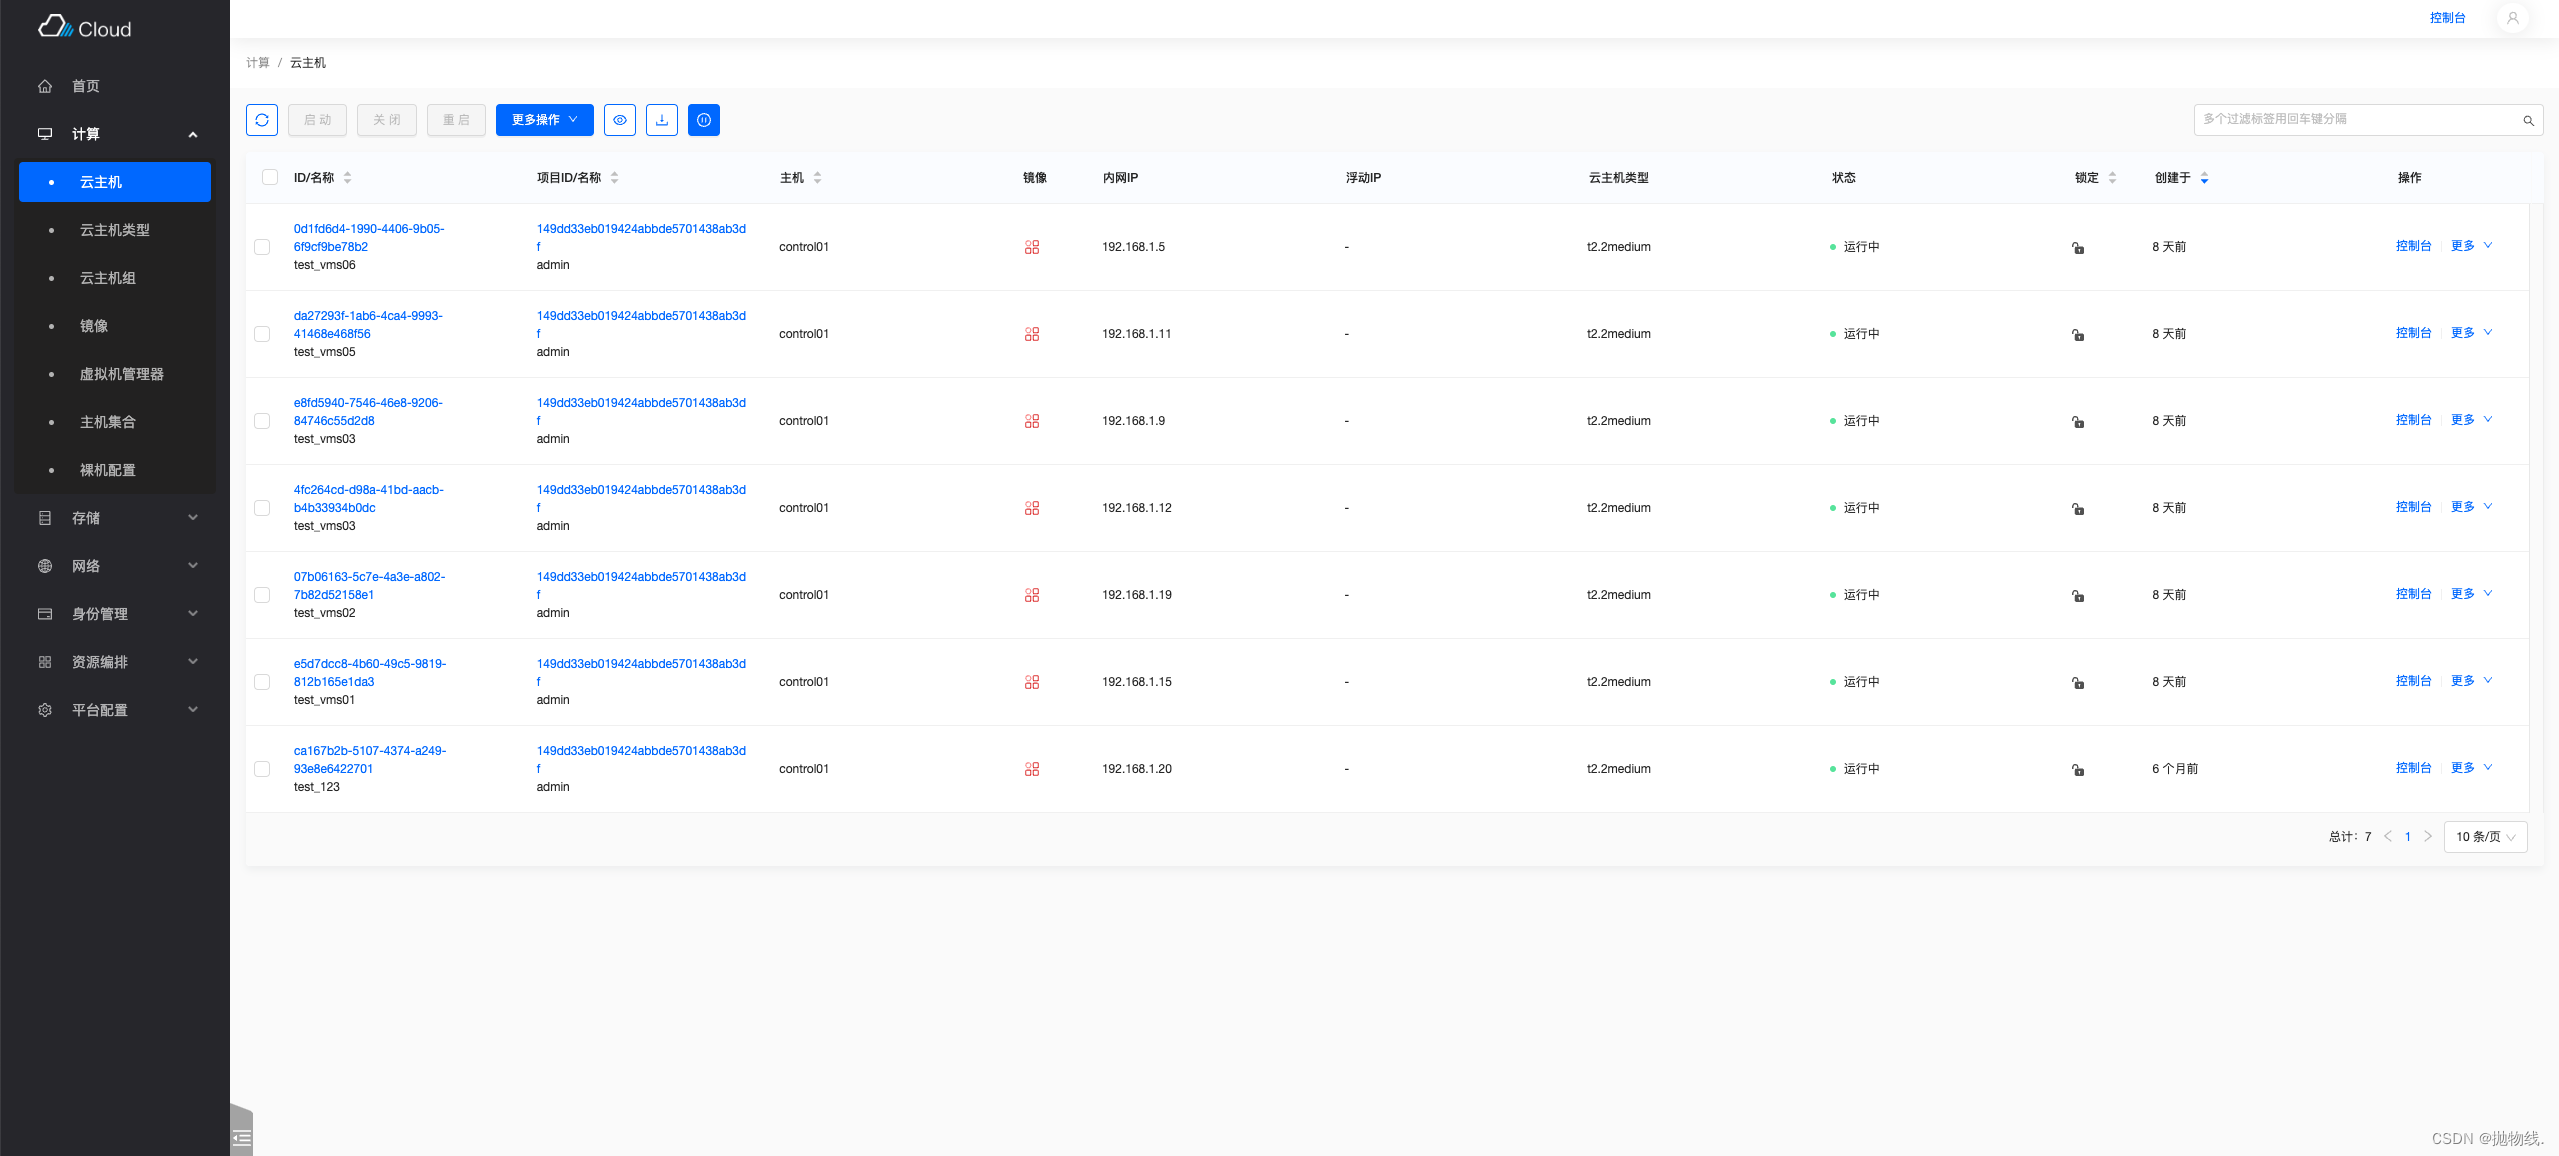Click the image icon in test_vms06 row

(1033, 247)
